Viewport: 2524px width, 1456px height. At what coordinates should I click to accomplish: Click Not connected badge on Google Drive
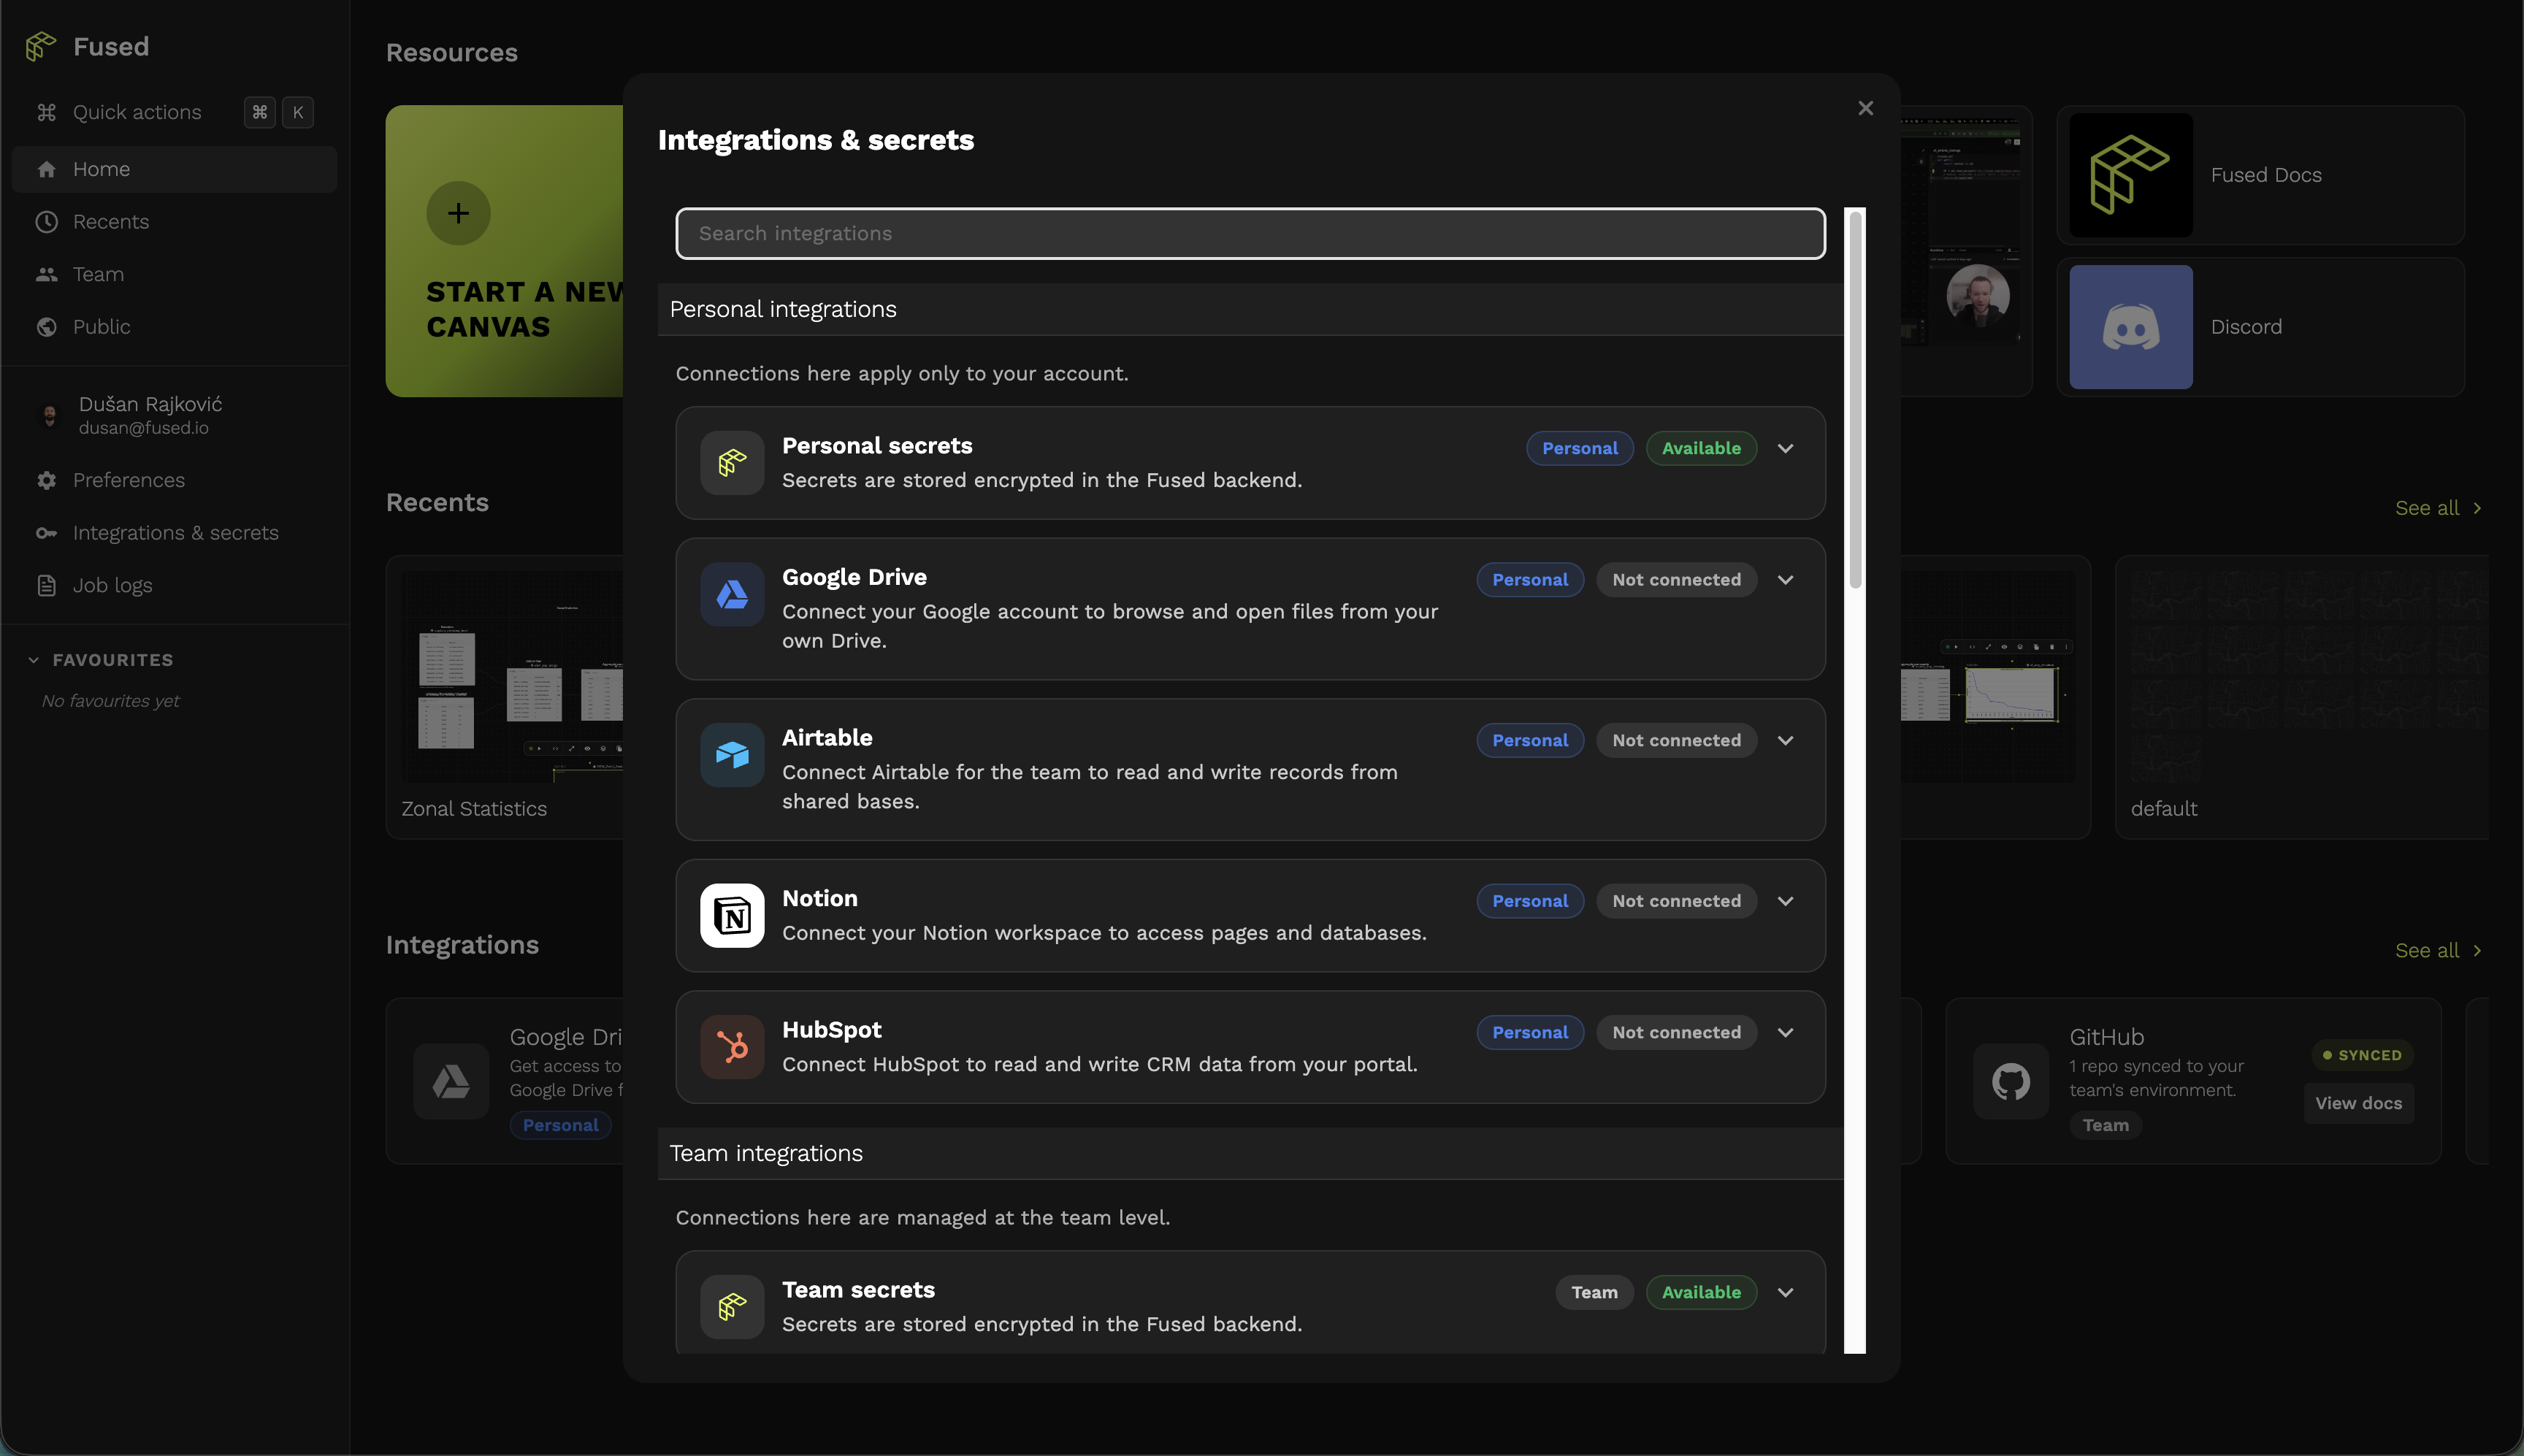pyautogui.click(x=1676, y=580)
